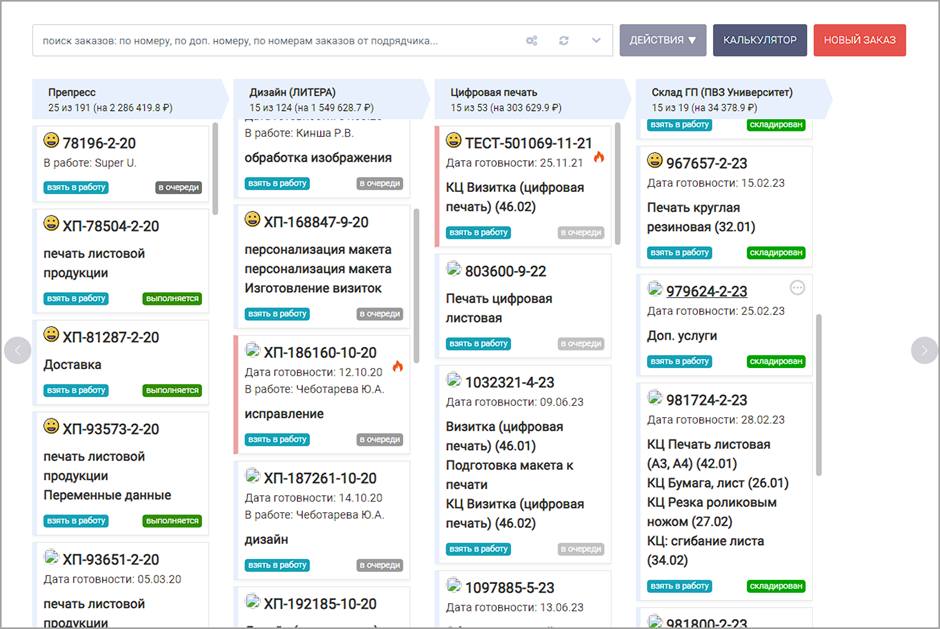Take order 803600-9-22 into work
Screen dimensions: 940x629
(478, 344)
